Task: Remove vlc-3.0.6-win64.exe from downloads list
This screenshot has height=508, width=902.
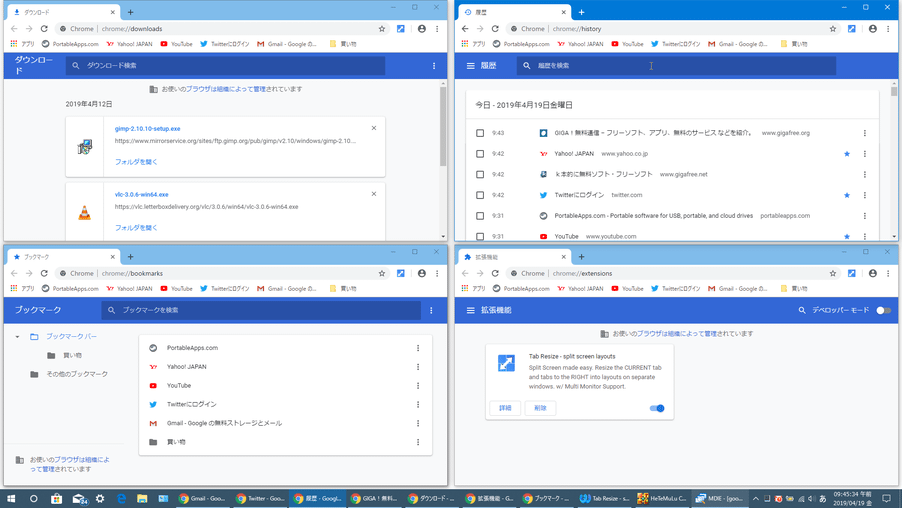Action: coord(374,194)
